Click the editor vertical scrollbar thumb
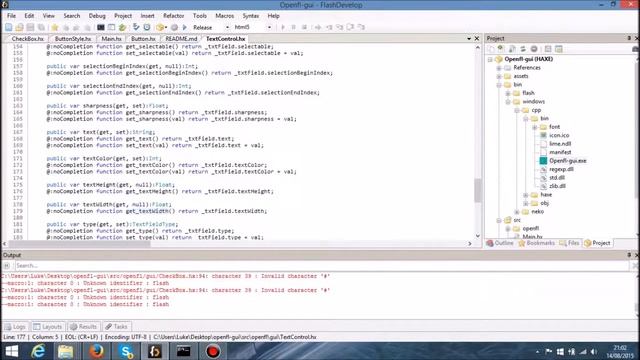Viewport: 640px width, 360px height. click(478, 190)
